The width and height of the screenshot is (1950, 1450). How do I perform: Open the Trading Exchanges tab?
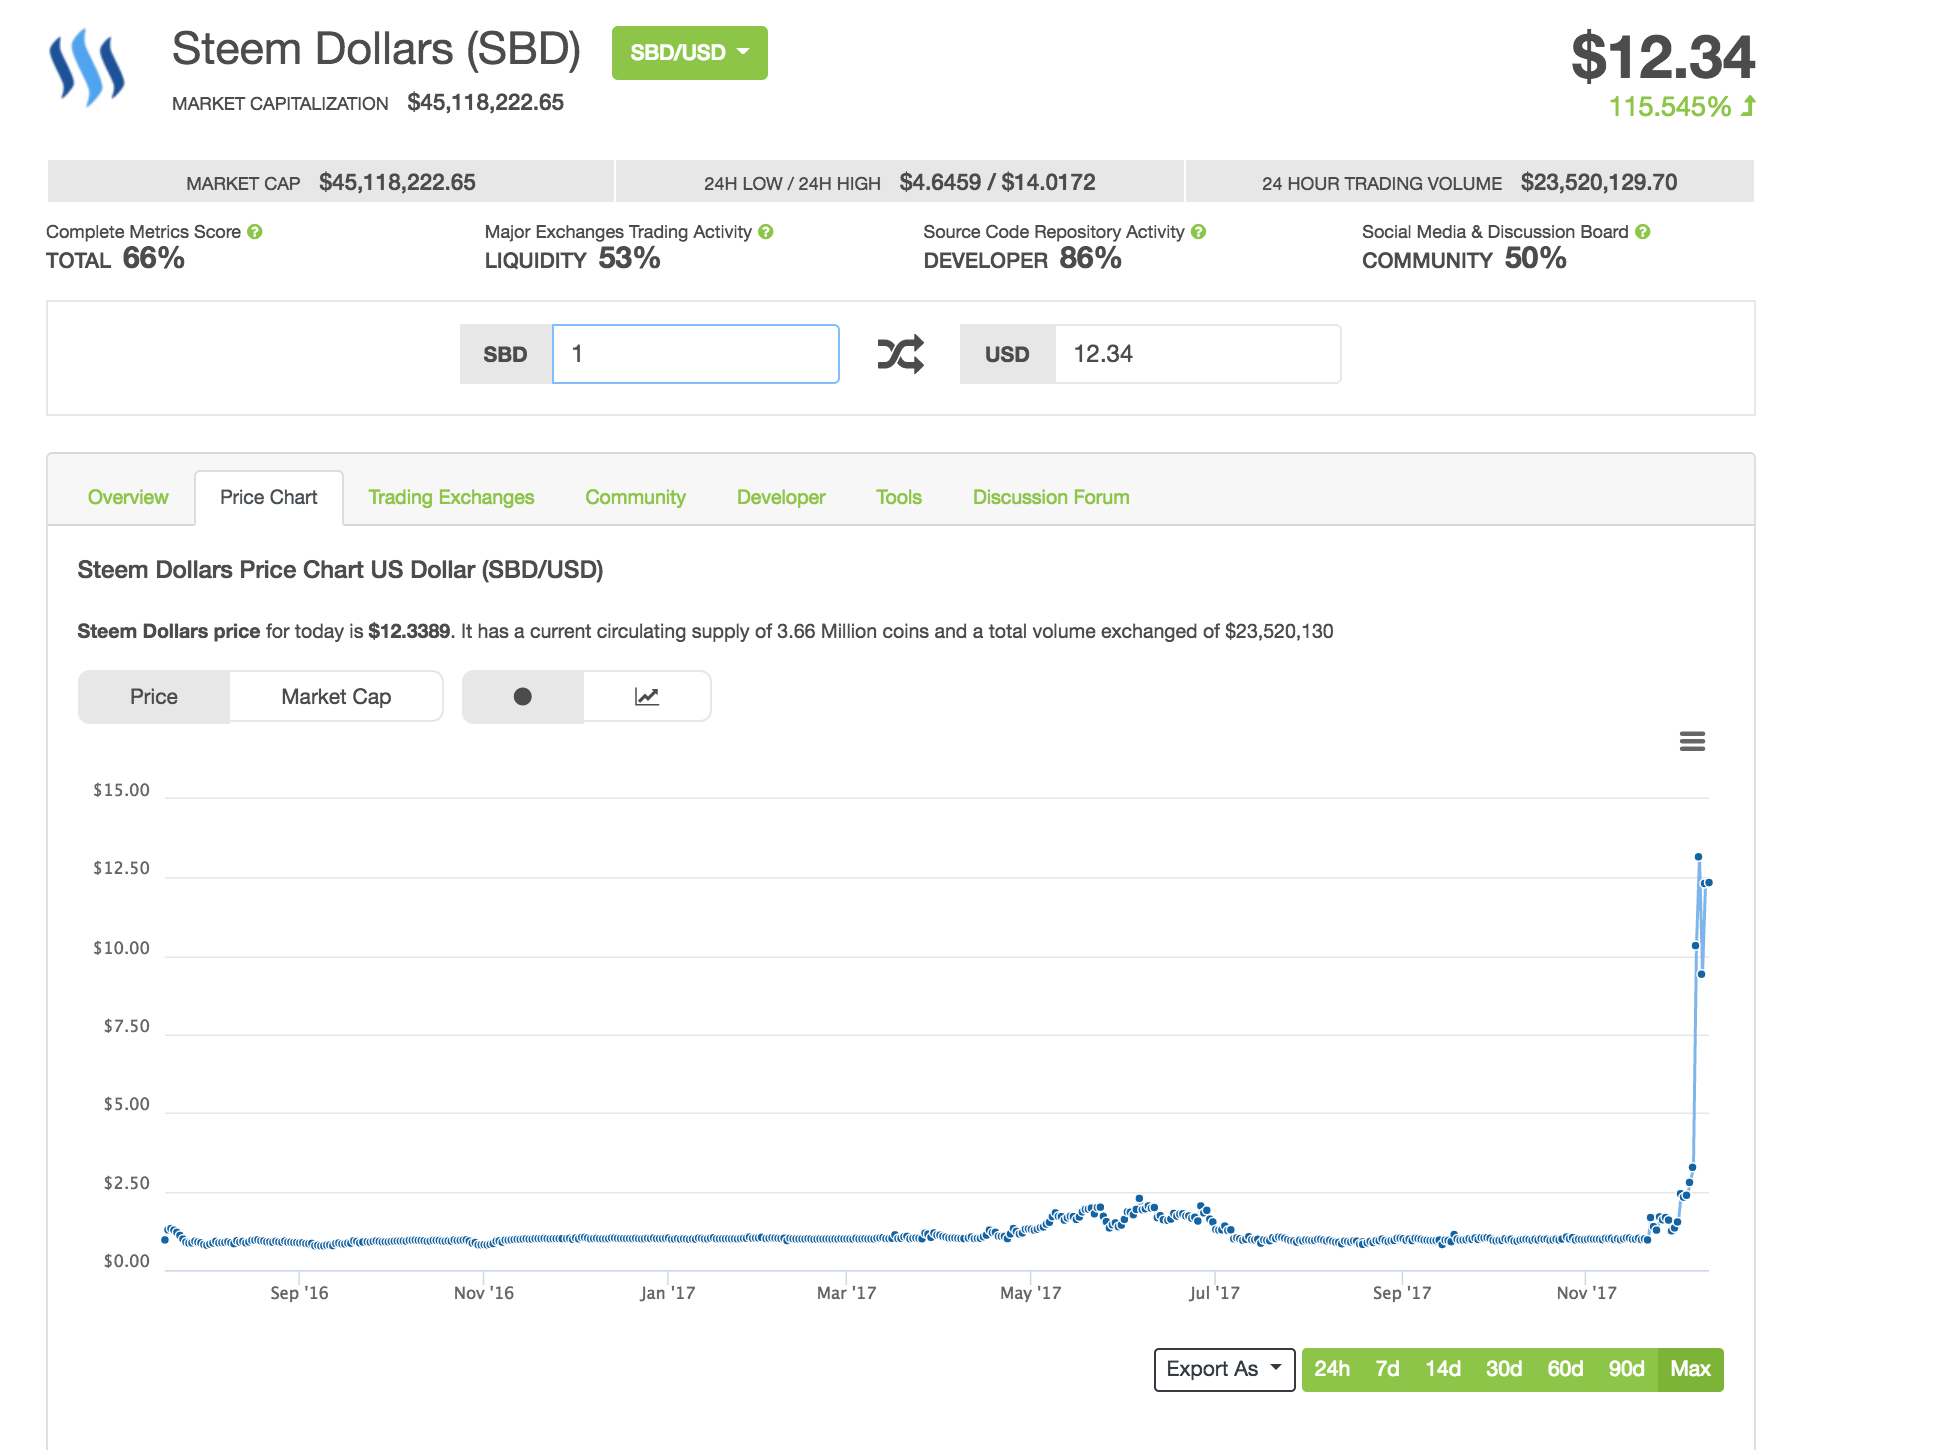[451, 497]
